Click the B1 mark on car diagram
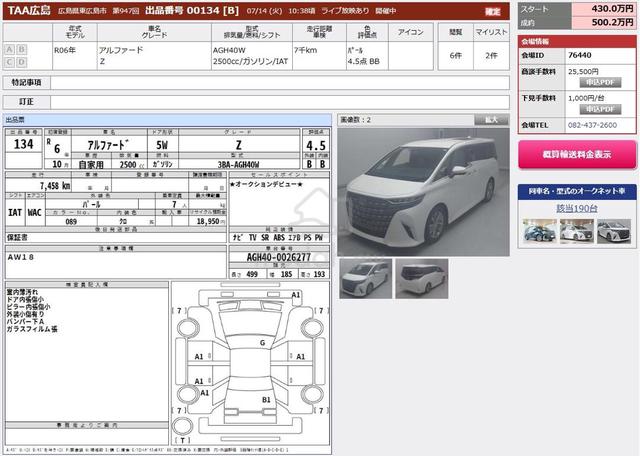 click(x=266, y=400)
